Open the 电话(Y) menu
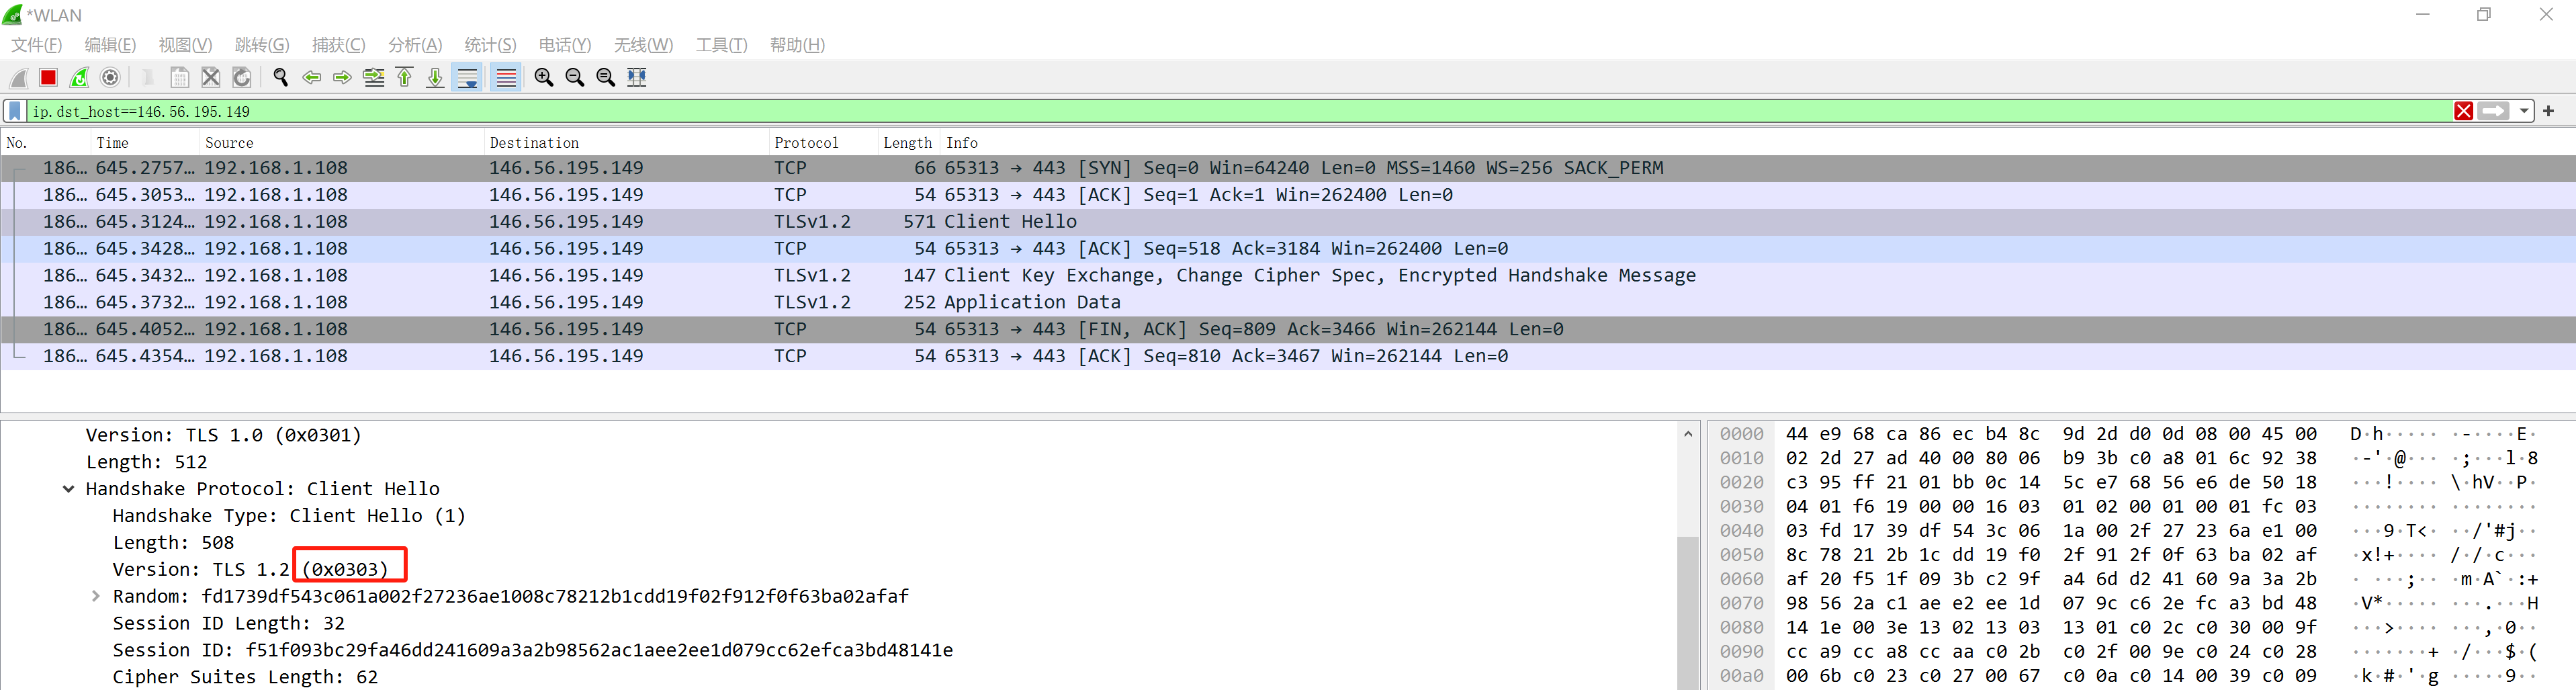 coord(565,45)
